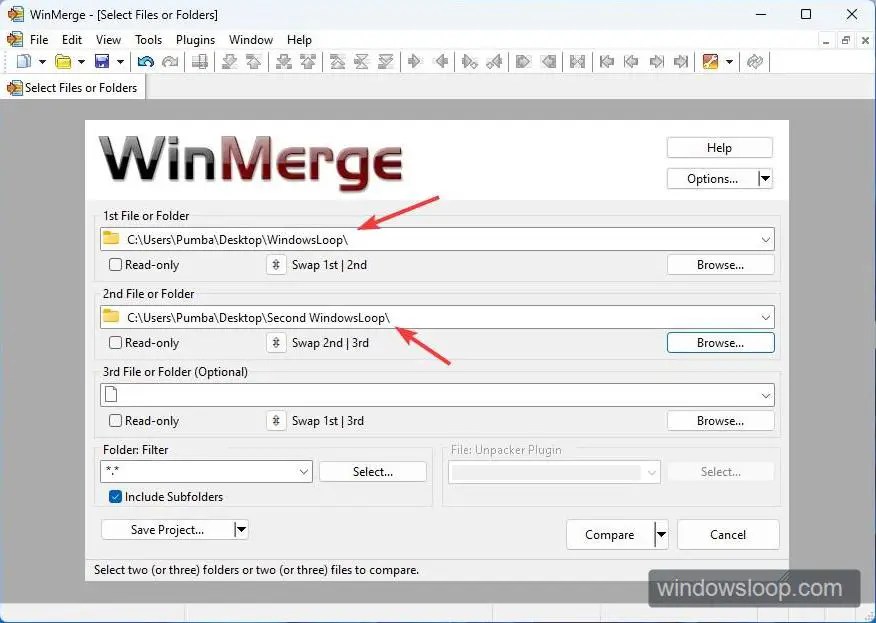This screenshot has height=623, width=876.
Task: Click the Save floppy disk toolbar icon
Action: [x=102, y=61]
